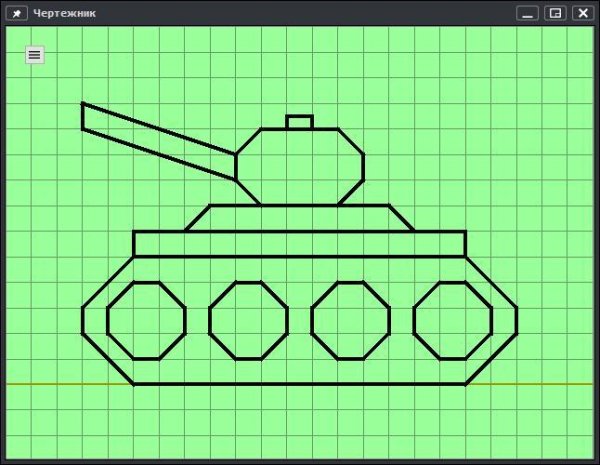Minimize the Чертежник window
600x465 pixels.
pyautogui.click(x=528, y=13)
